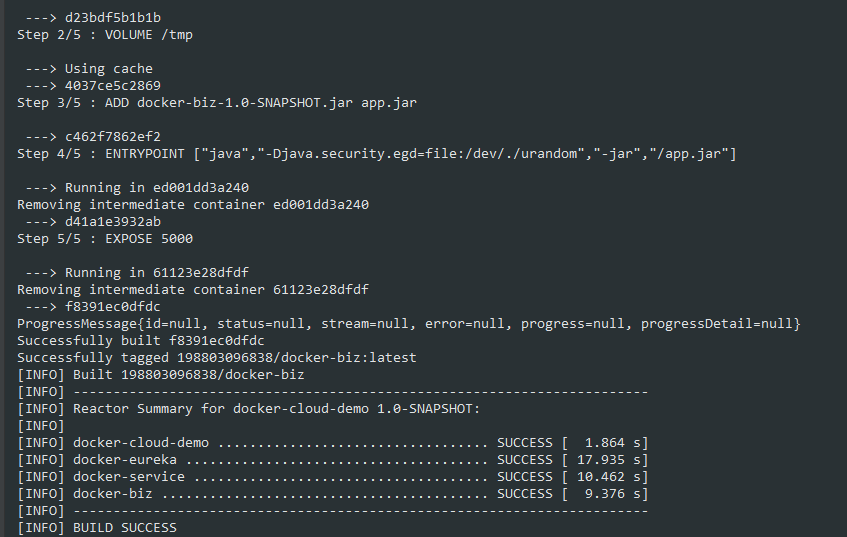Click the docker-cloud-demo SUCCESS row
Image resolution: width=847 pixels, height=537 pixels.
click(x=333, y=443)
